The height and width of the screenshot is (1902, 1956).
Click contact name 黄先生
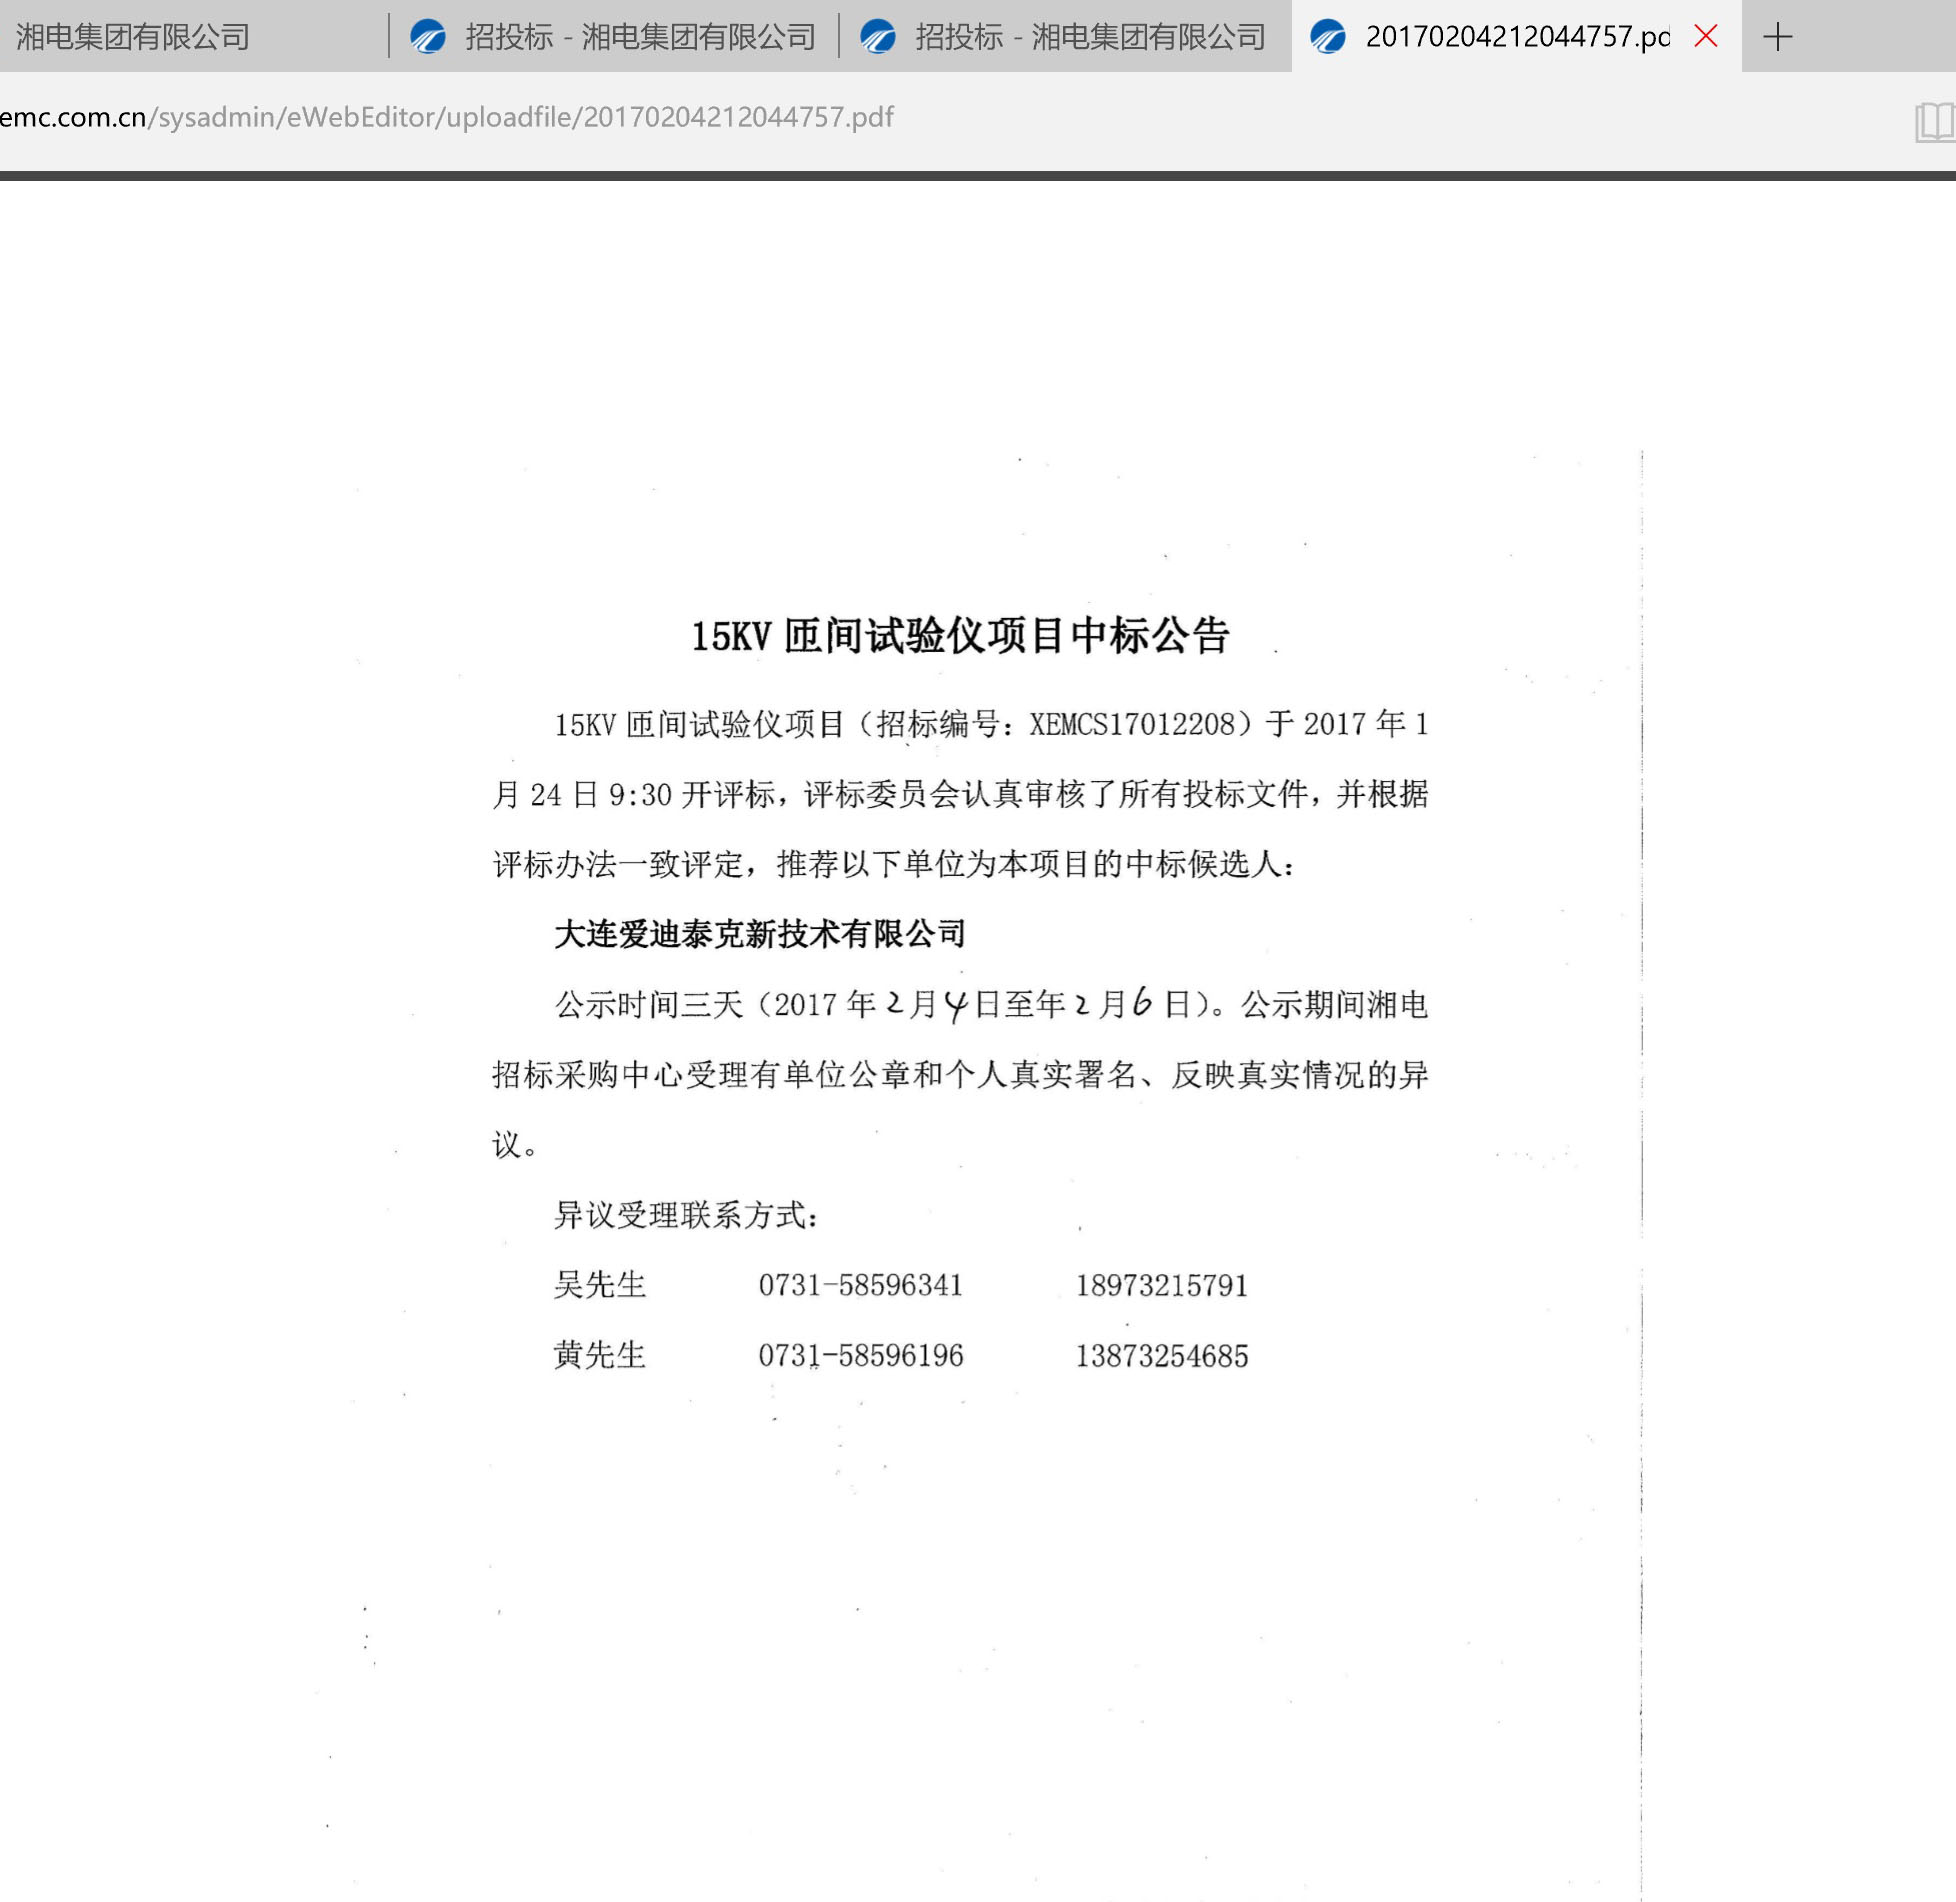[600, 1355]
